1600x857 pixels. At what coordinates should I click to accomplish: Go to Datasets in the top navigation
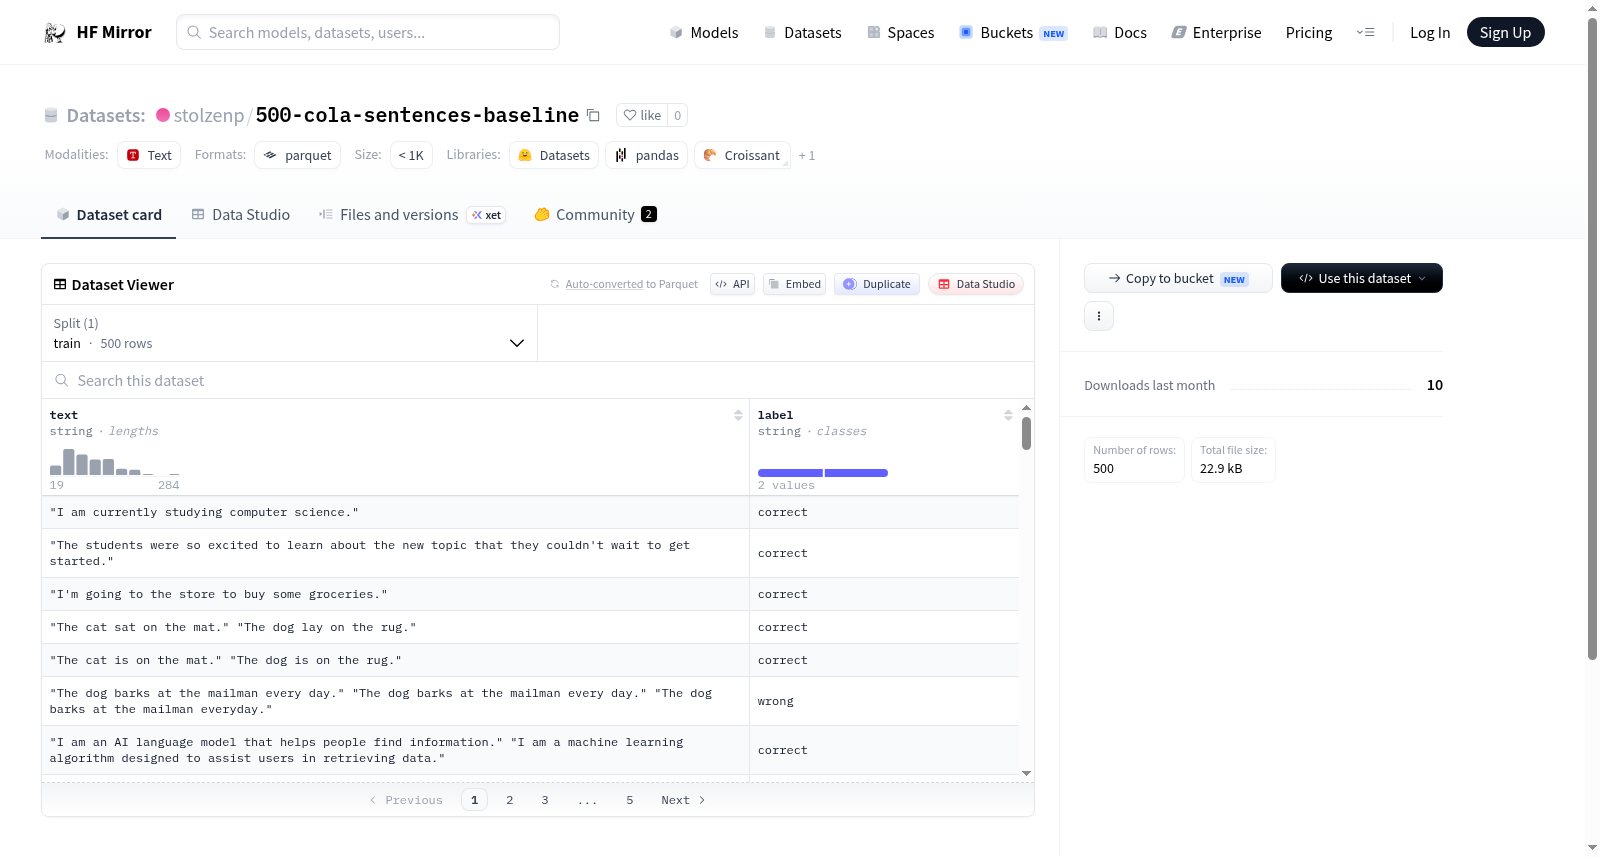point(803,33)
